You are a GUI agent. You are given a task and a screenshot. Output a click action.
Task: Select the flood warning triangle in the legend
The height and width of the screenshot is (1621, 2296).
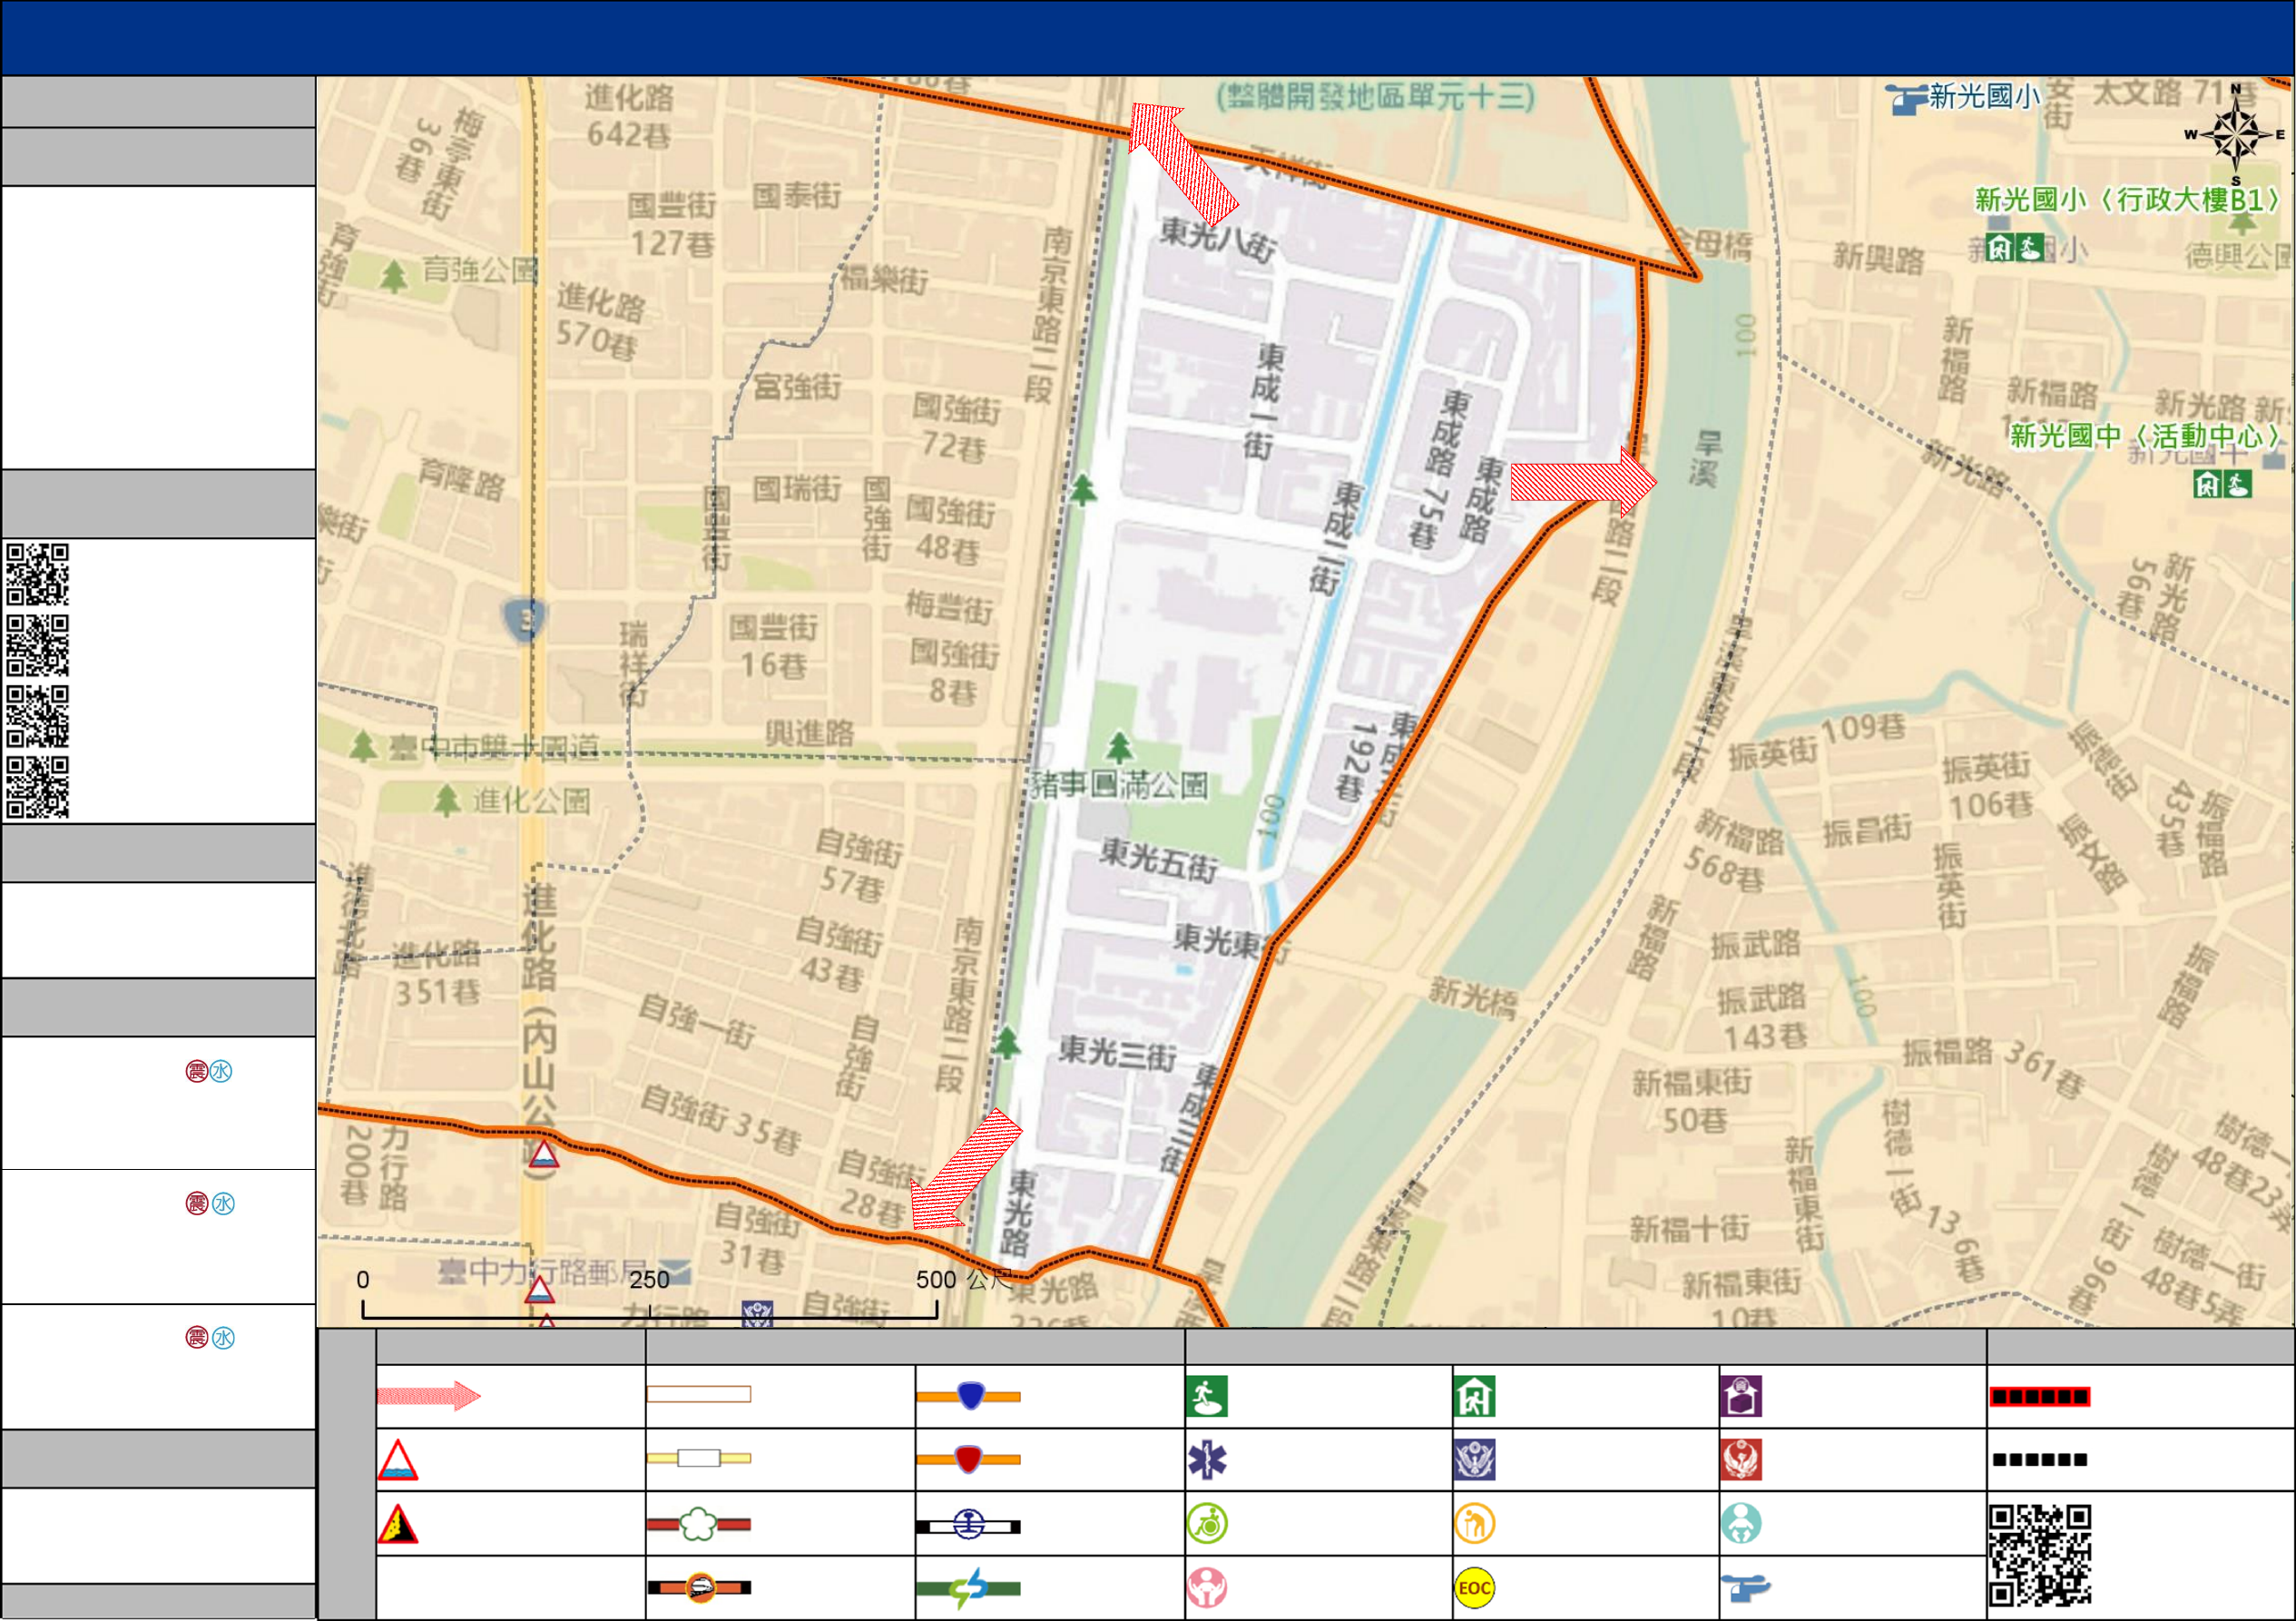(x=397, y=1461)
